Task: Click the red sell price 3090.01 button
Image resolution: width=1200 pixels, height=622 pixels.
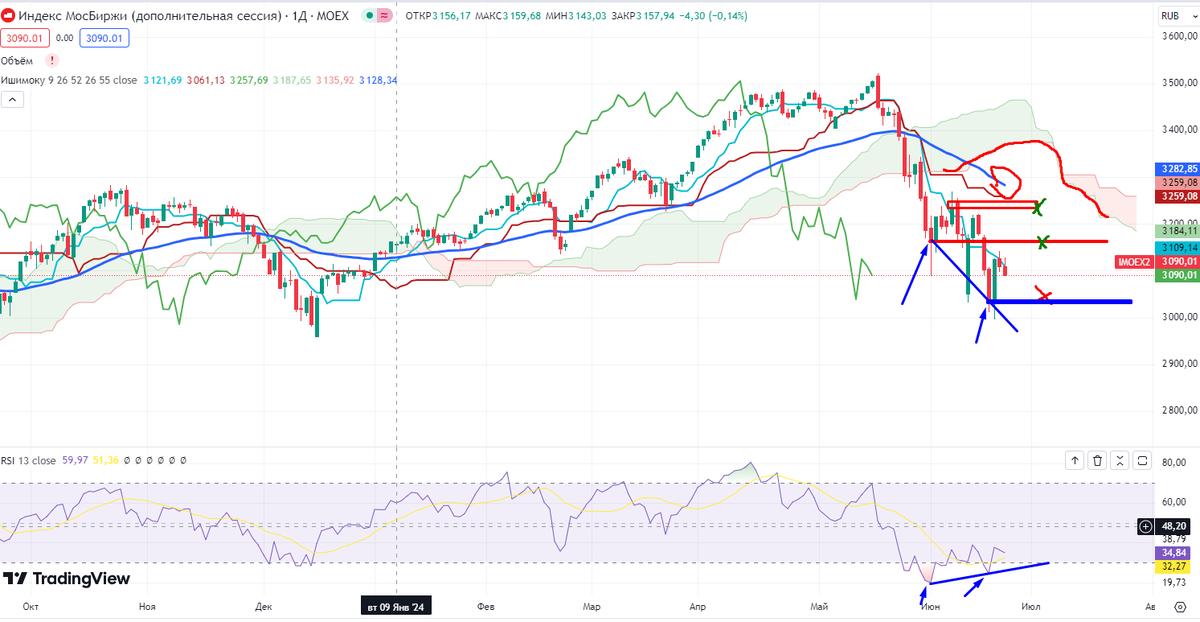Action: 24,37
